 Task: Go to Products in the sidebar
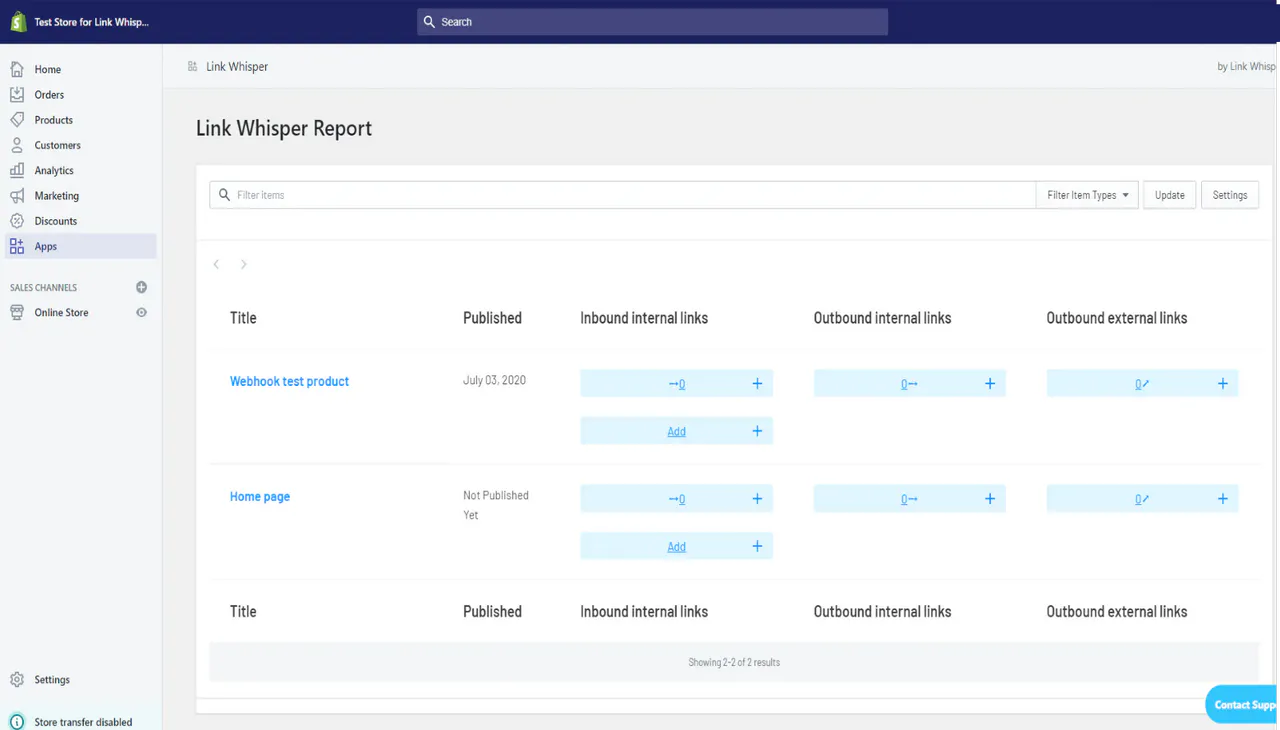click(x=53, y=120)
